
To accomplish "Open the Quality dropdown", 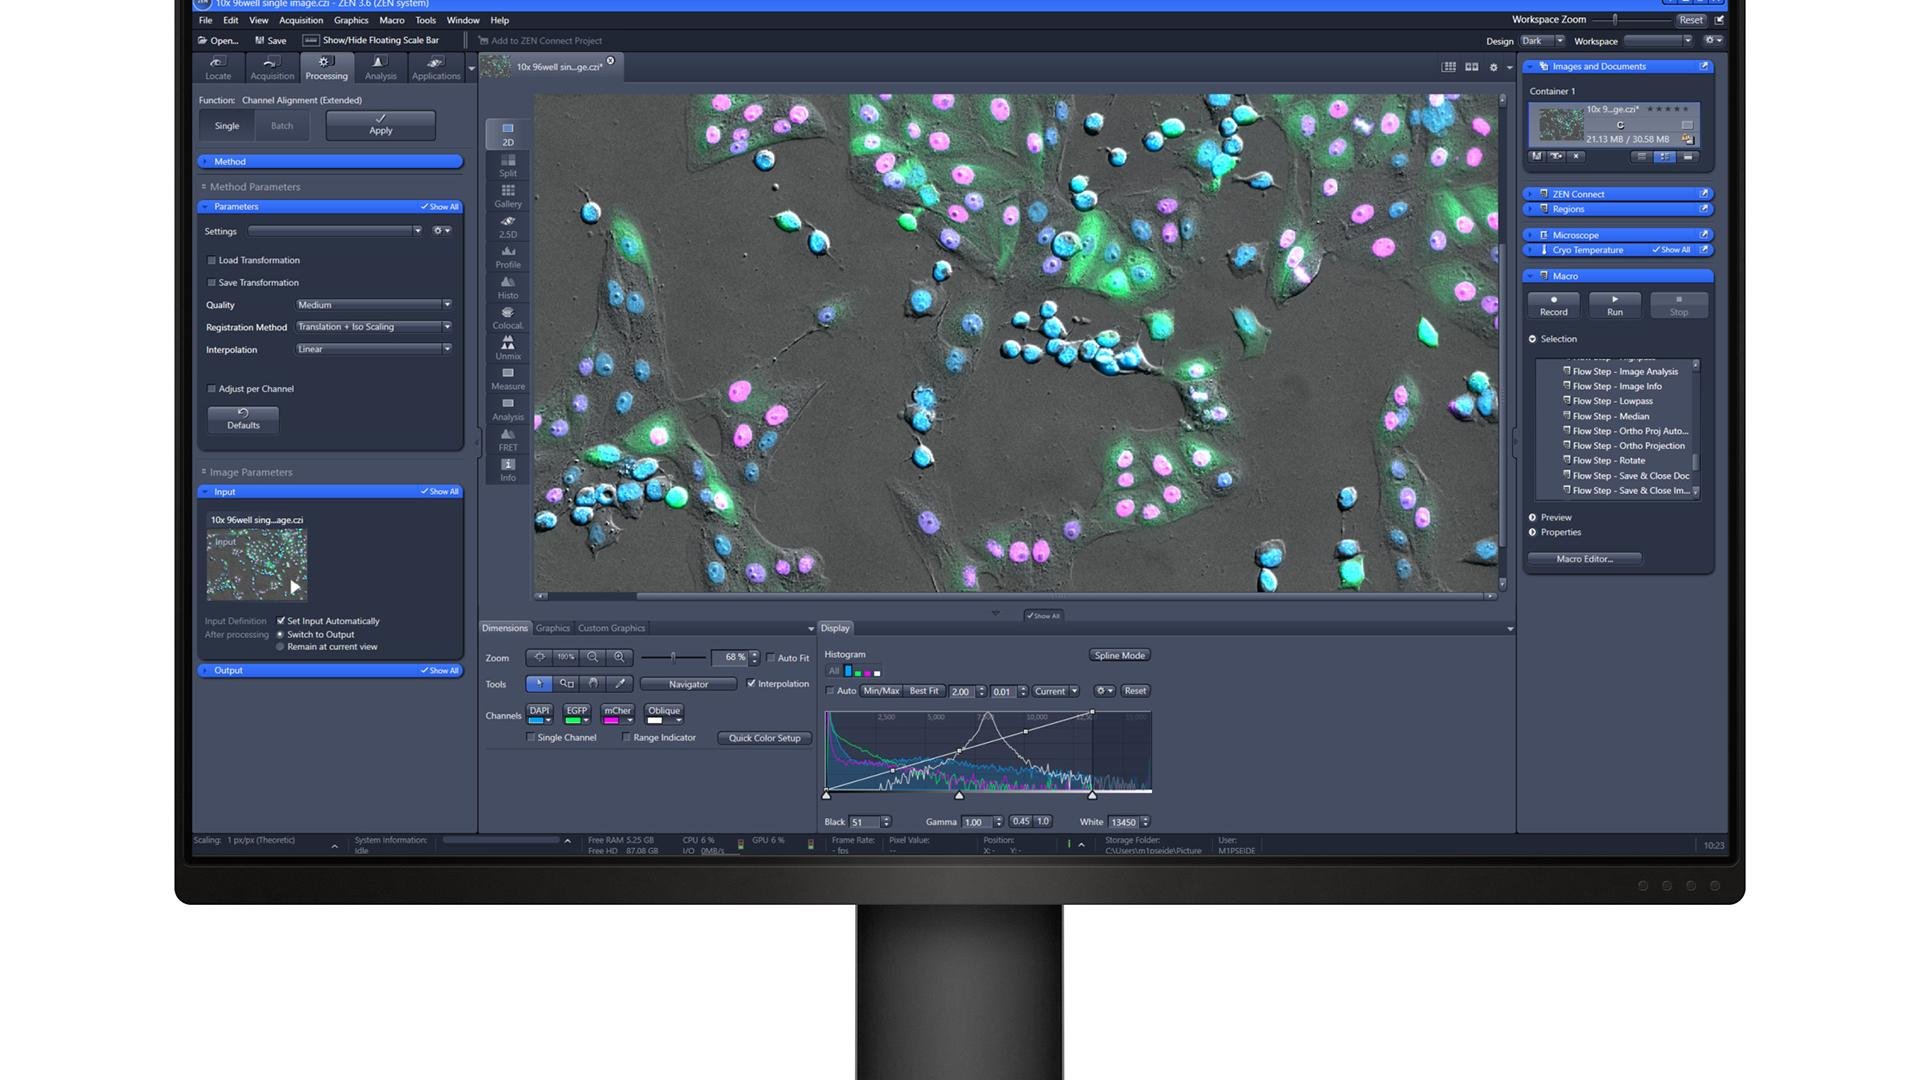I will (x=373, y=305).
